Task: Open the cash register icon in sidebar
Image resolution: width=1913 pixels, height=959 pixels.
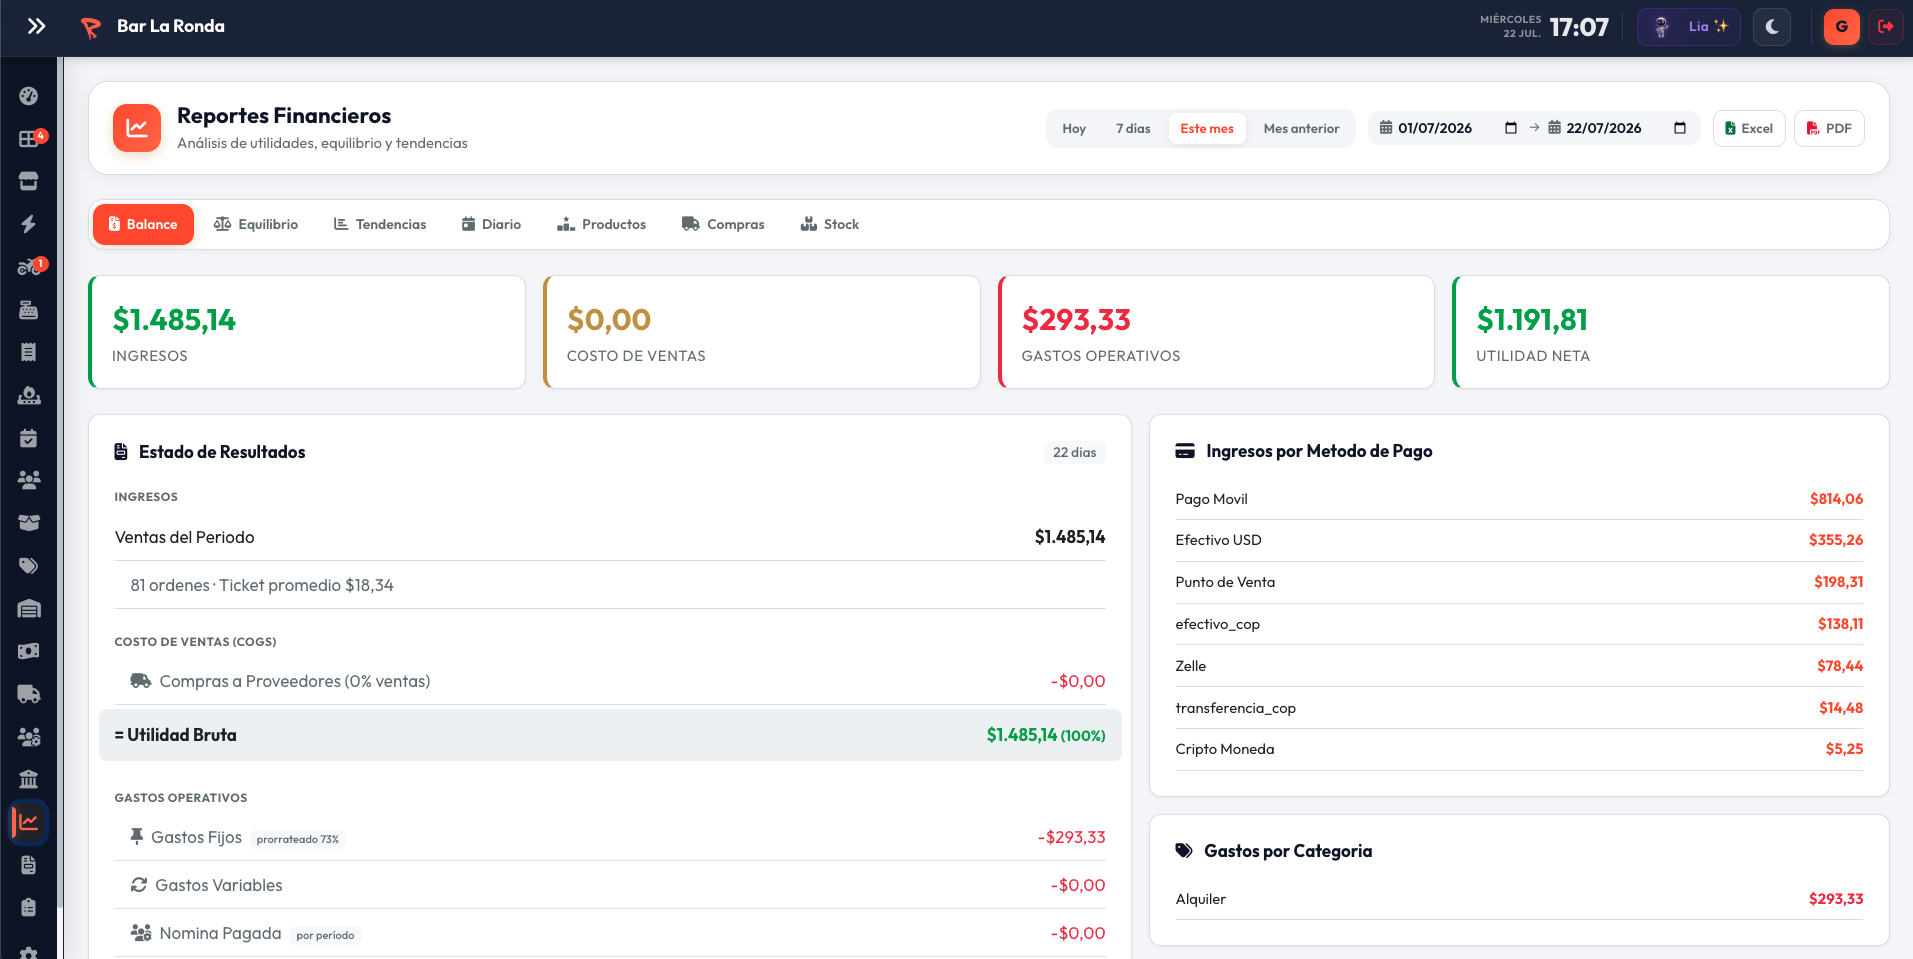Action: pos(29,310)
